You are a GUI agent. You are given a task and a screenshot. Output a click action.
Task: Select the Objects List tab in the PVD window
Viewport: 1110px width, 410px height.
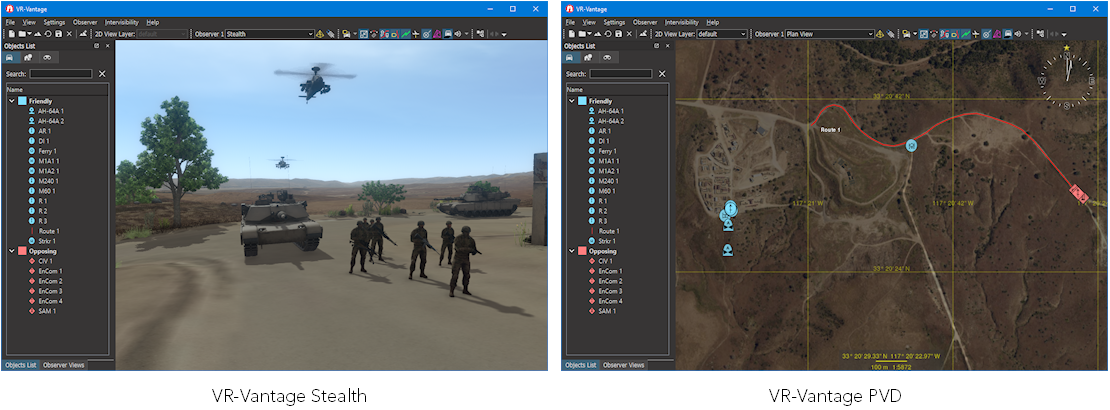point(580,365)
